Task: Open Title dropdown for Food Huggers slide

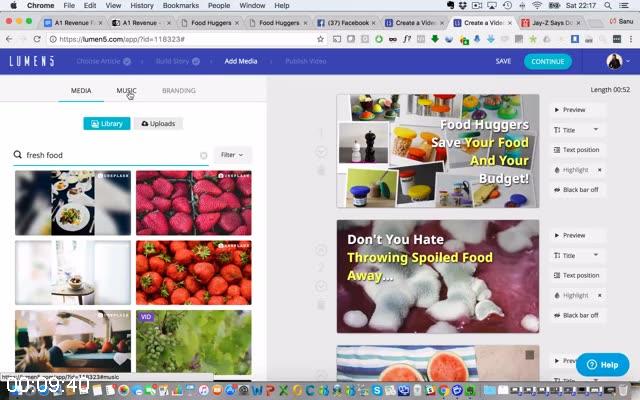Action: (578, 130)
